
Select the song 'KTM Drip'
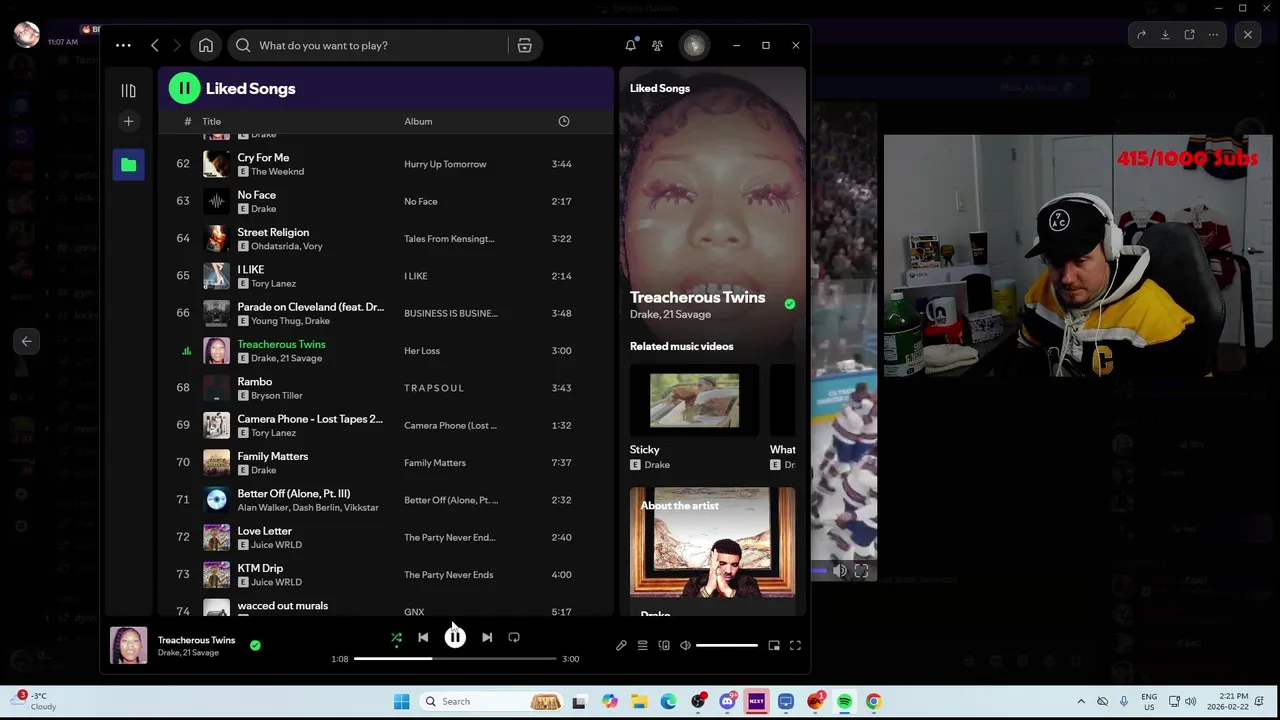coord(260,568)
